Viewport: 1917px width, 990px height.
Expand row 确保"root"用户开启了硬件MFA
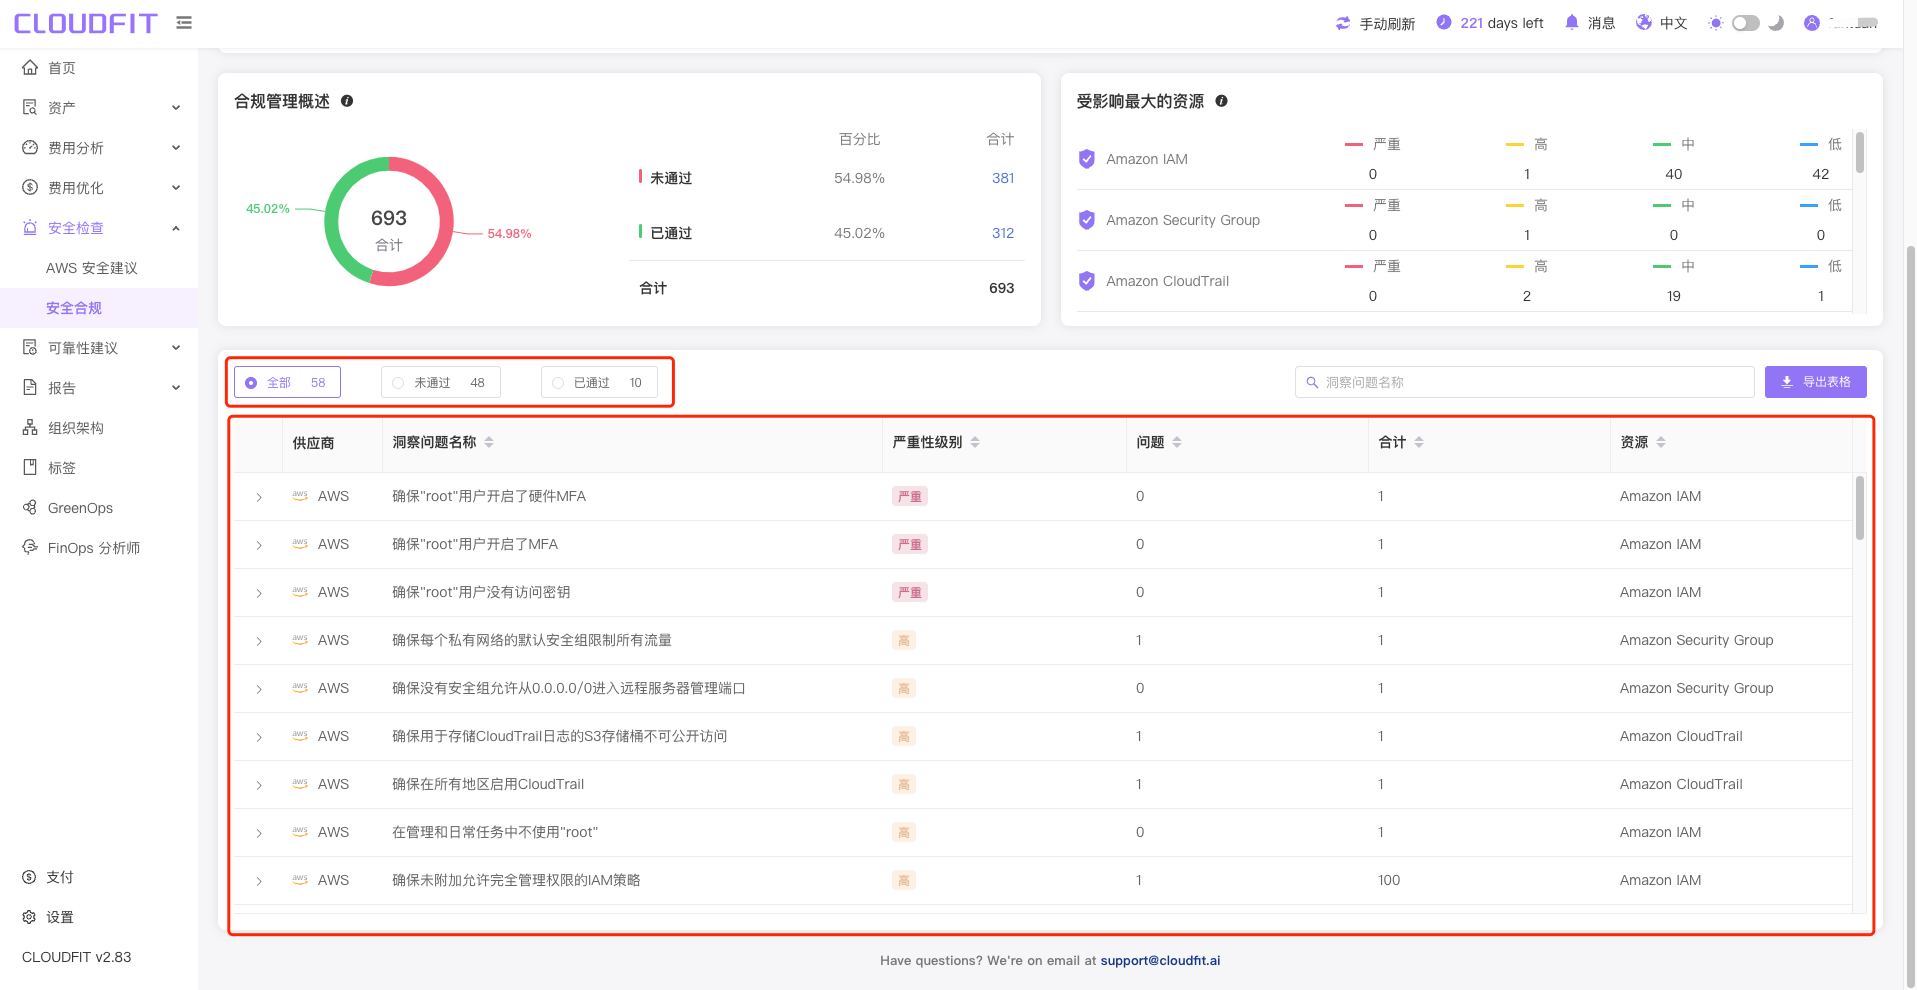[x=259, y=497]
